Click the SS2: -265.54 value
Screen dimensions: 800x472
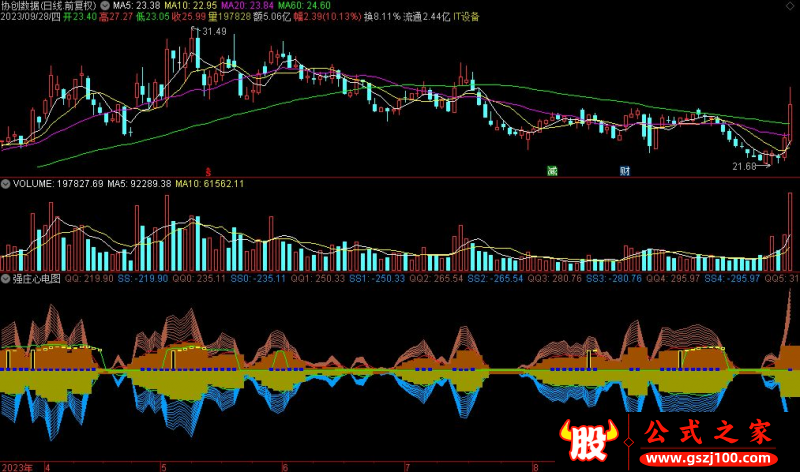(495, 279)
